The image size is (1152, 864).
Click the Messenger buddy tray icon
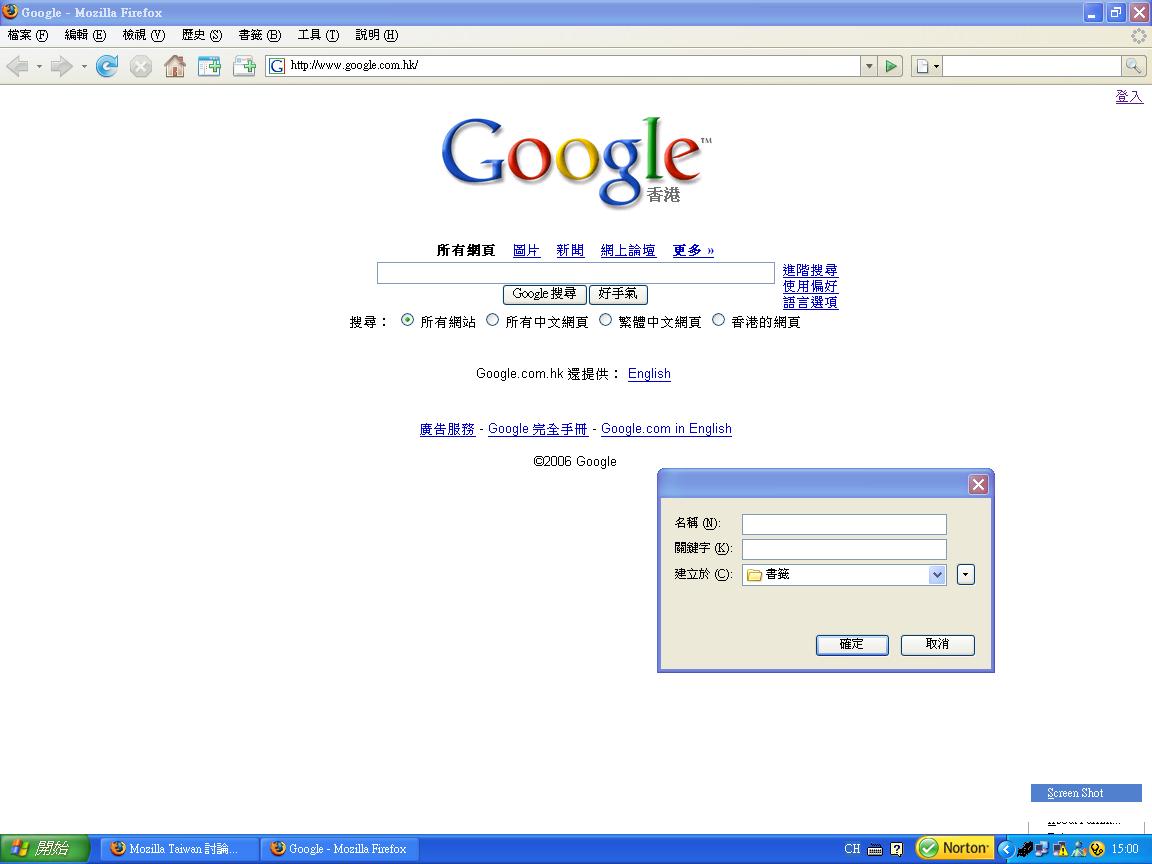pyautogui.click(x=1079, y=849)
